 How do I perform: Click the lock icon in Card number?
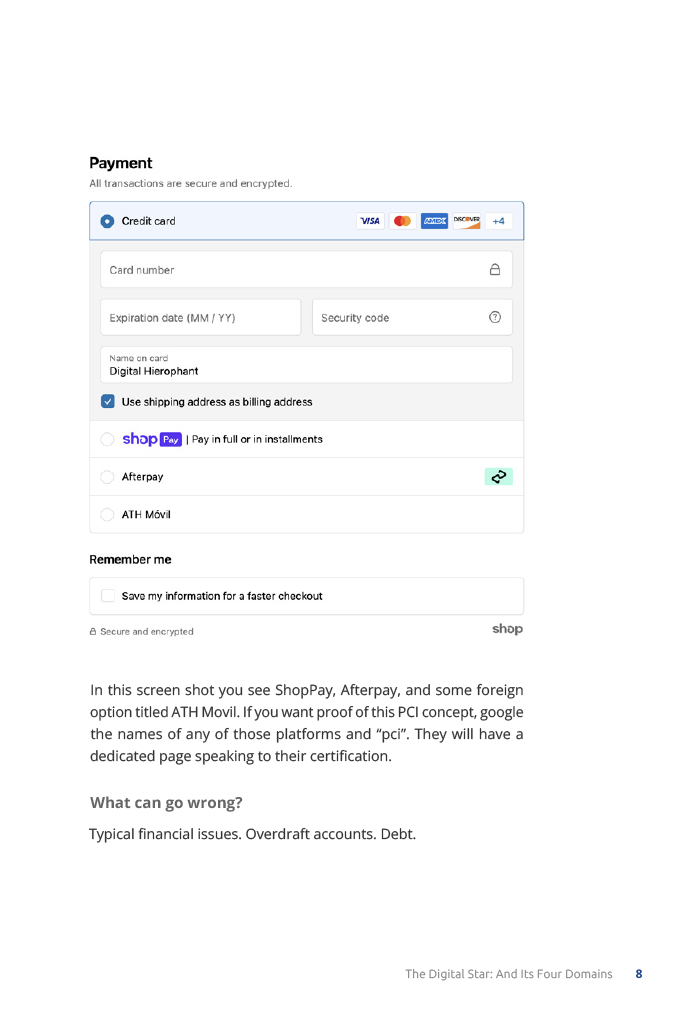coord(494,269)
